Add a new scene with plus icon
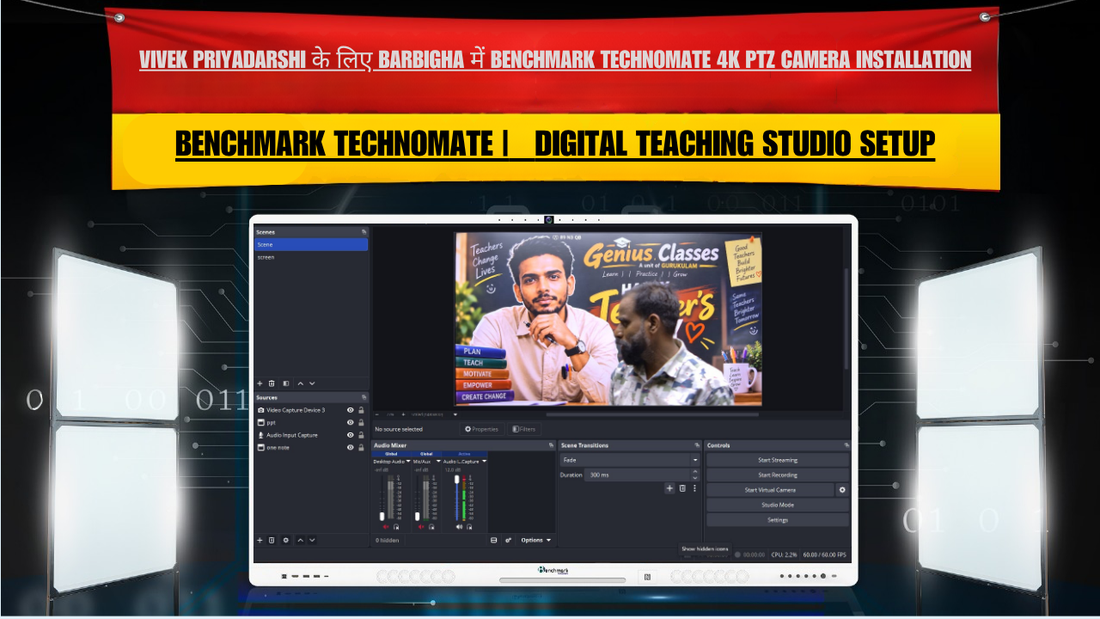Screen dimensions: 1100x619 pos(260,384)
